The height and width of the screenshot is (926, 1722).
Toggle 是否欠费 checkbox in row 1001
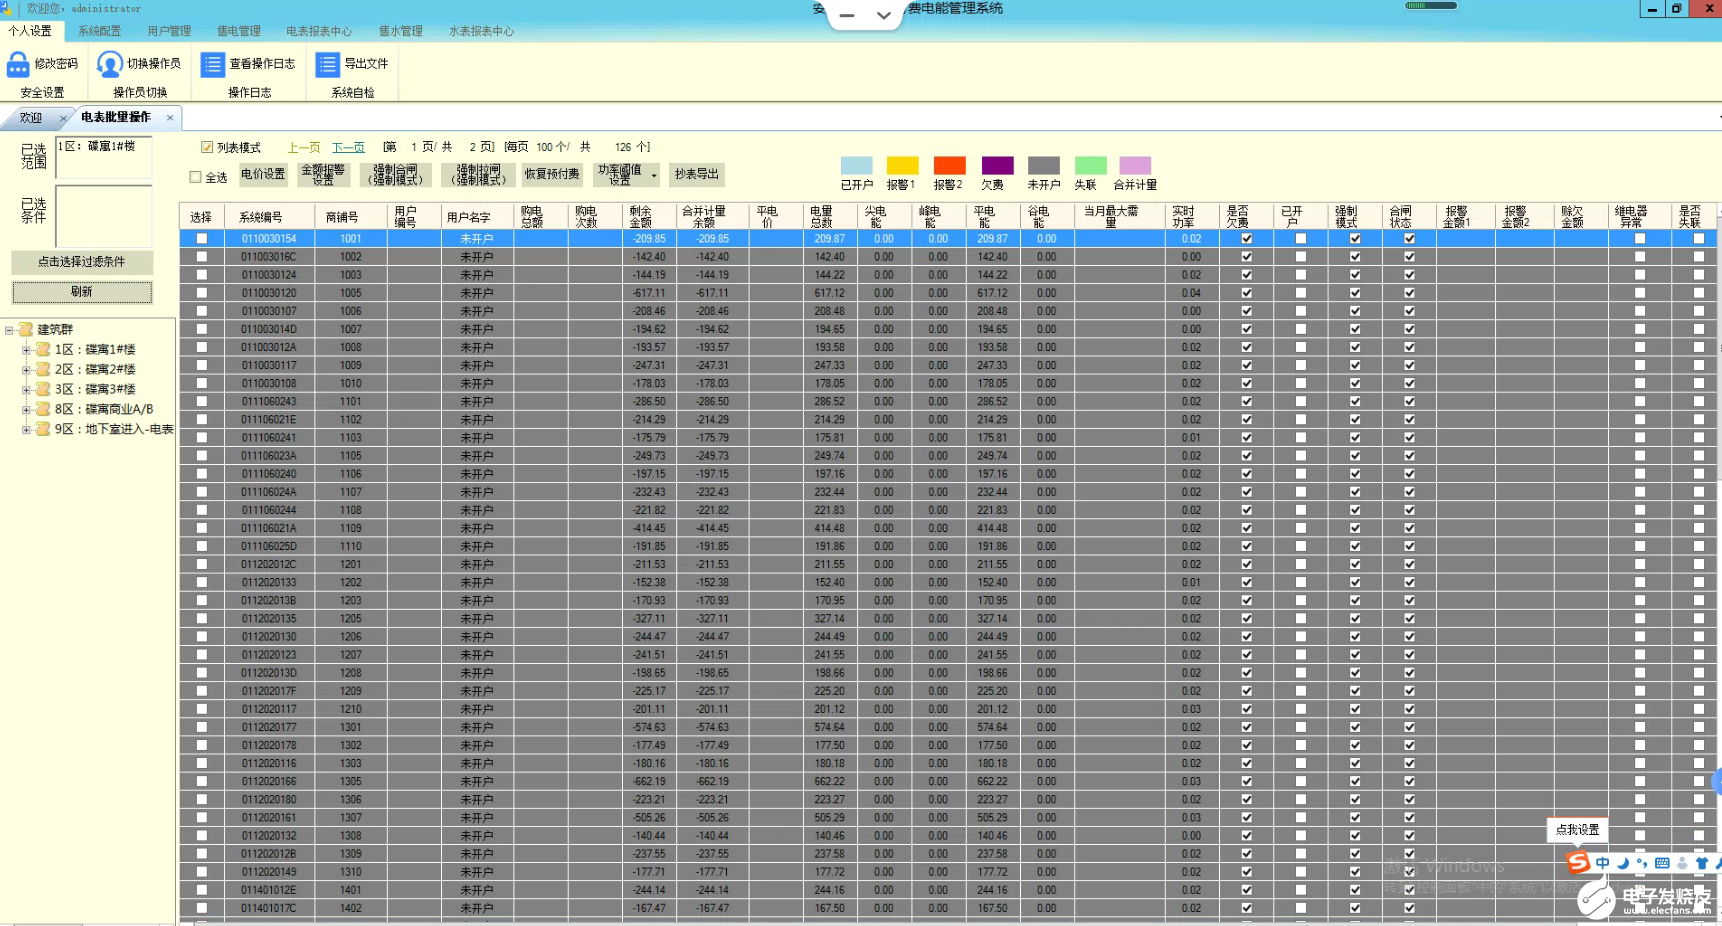coord(1246,239)
